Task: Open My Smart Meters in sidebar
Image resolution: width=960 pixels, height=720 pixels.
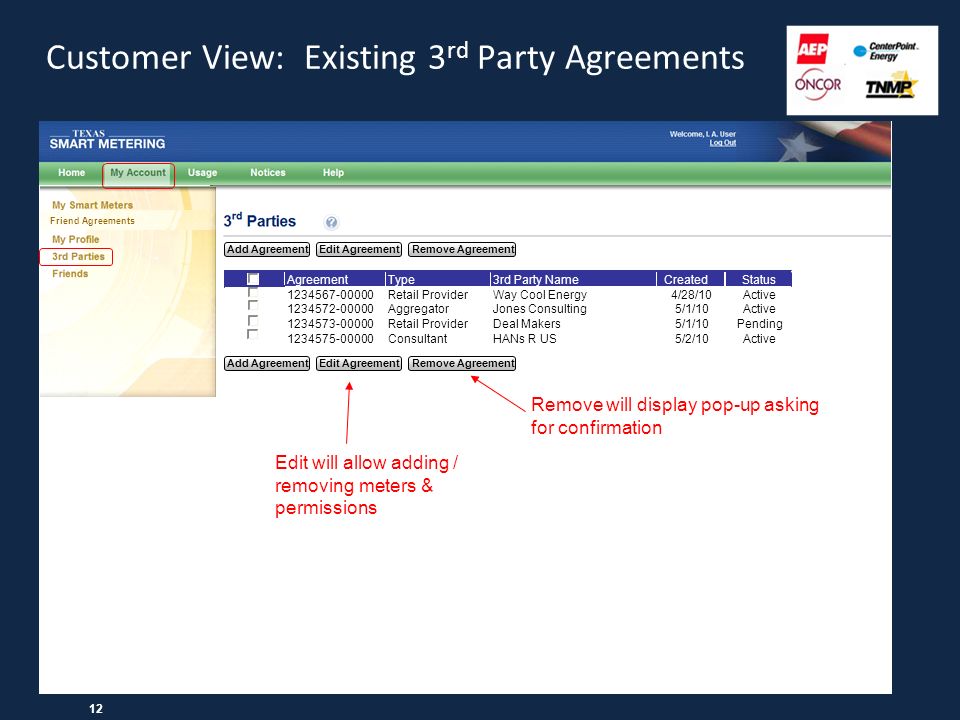Action: tap(92, 205)
